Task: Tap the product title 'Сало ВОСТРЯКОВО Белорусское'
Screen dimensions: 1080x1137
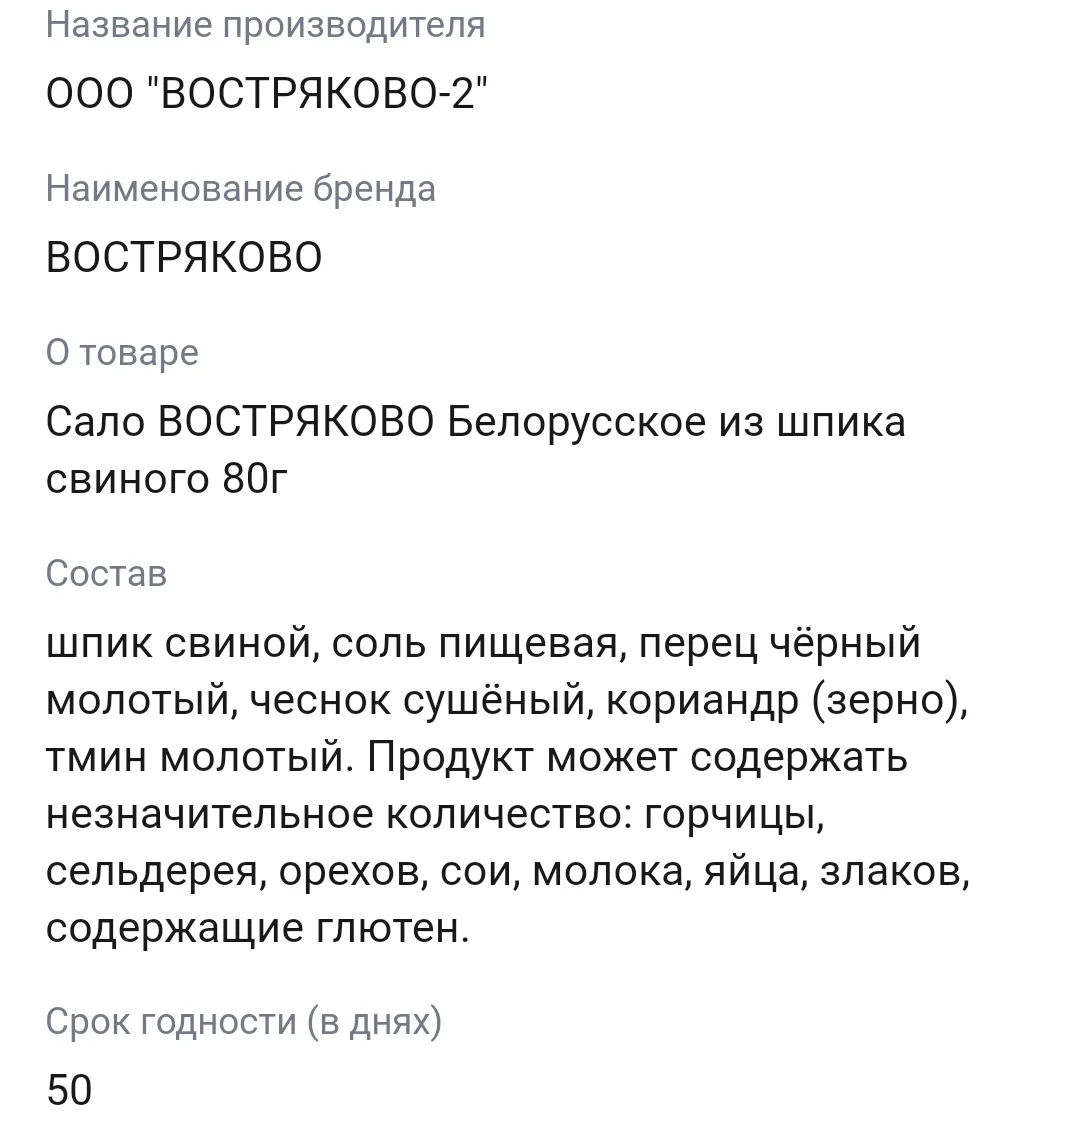Action: [x=376, y=421]
